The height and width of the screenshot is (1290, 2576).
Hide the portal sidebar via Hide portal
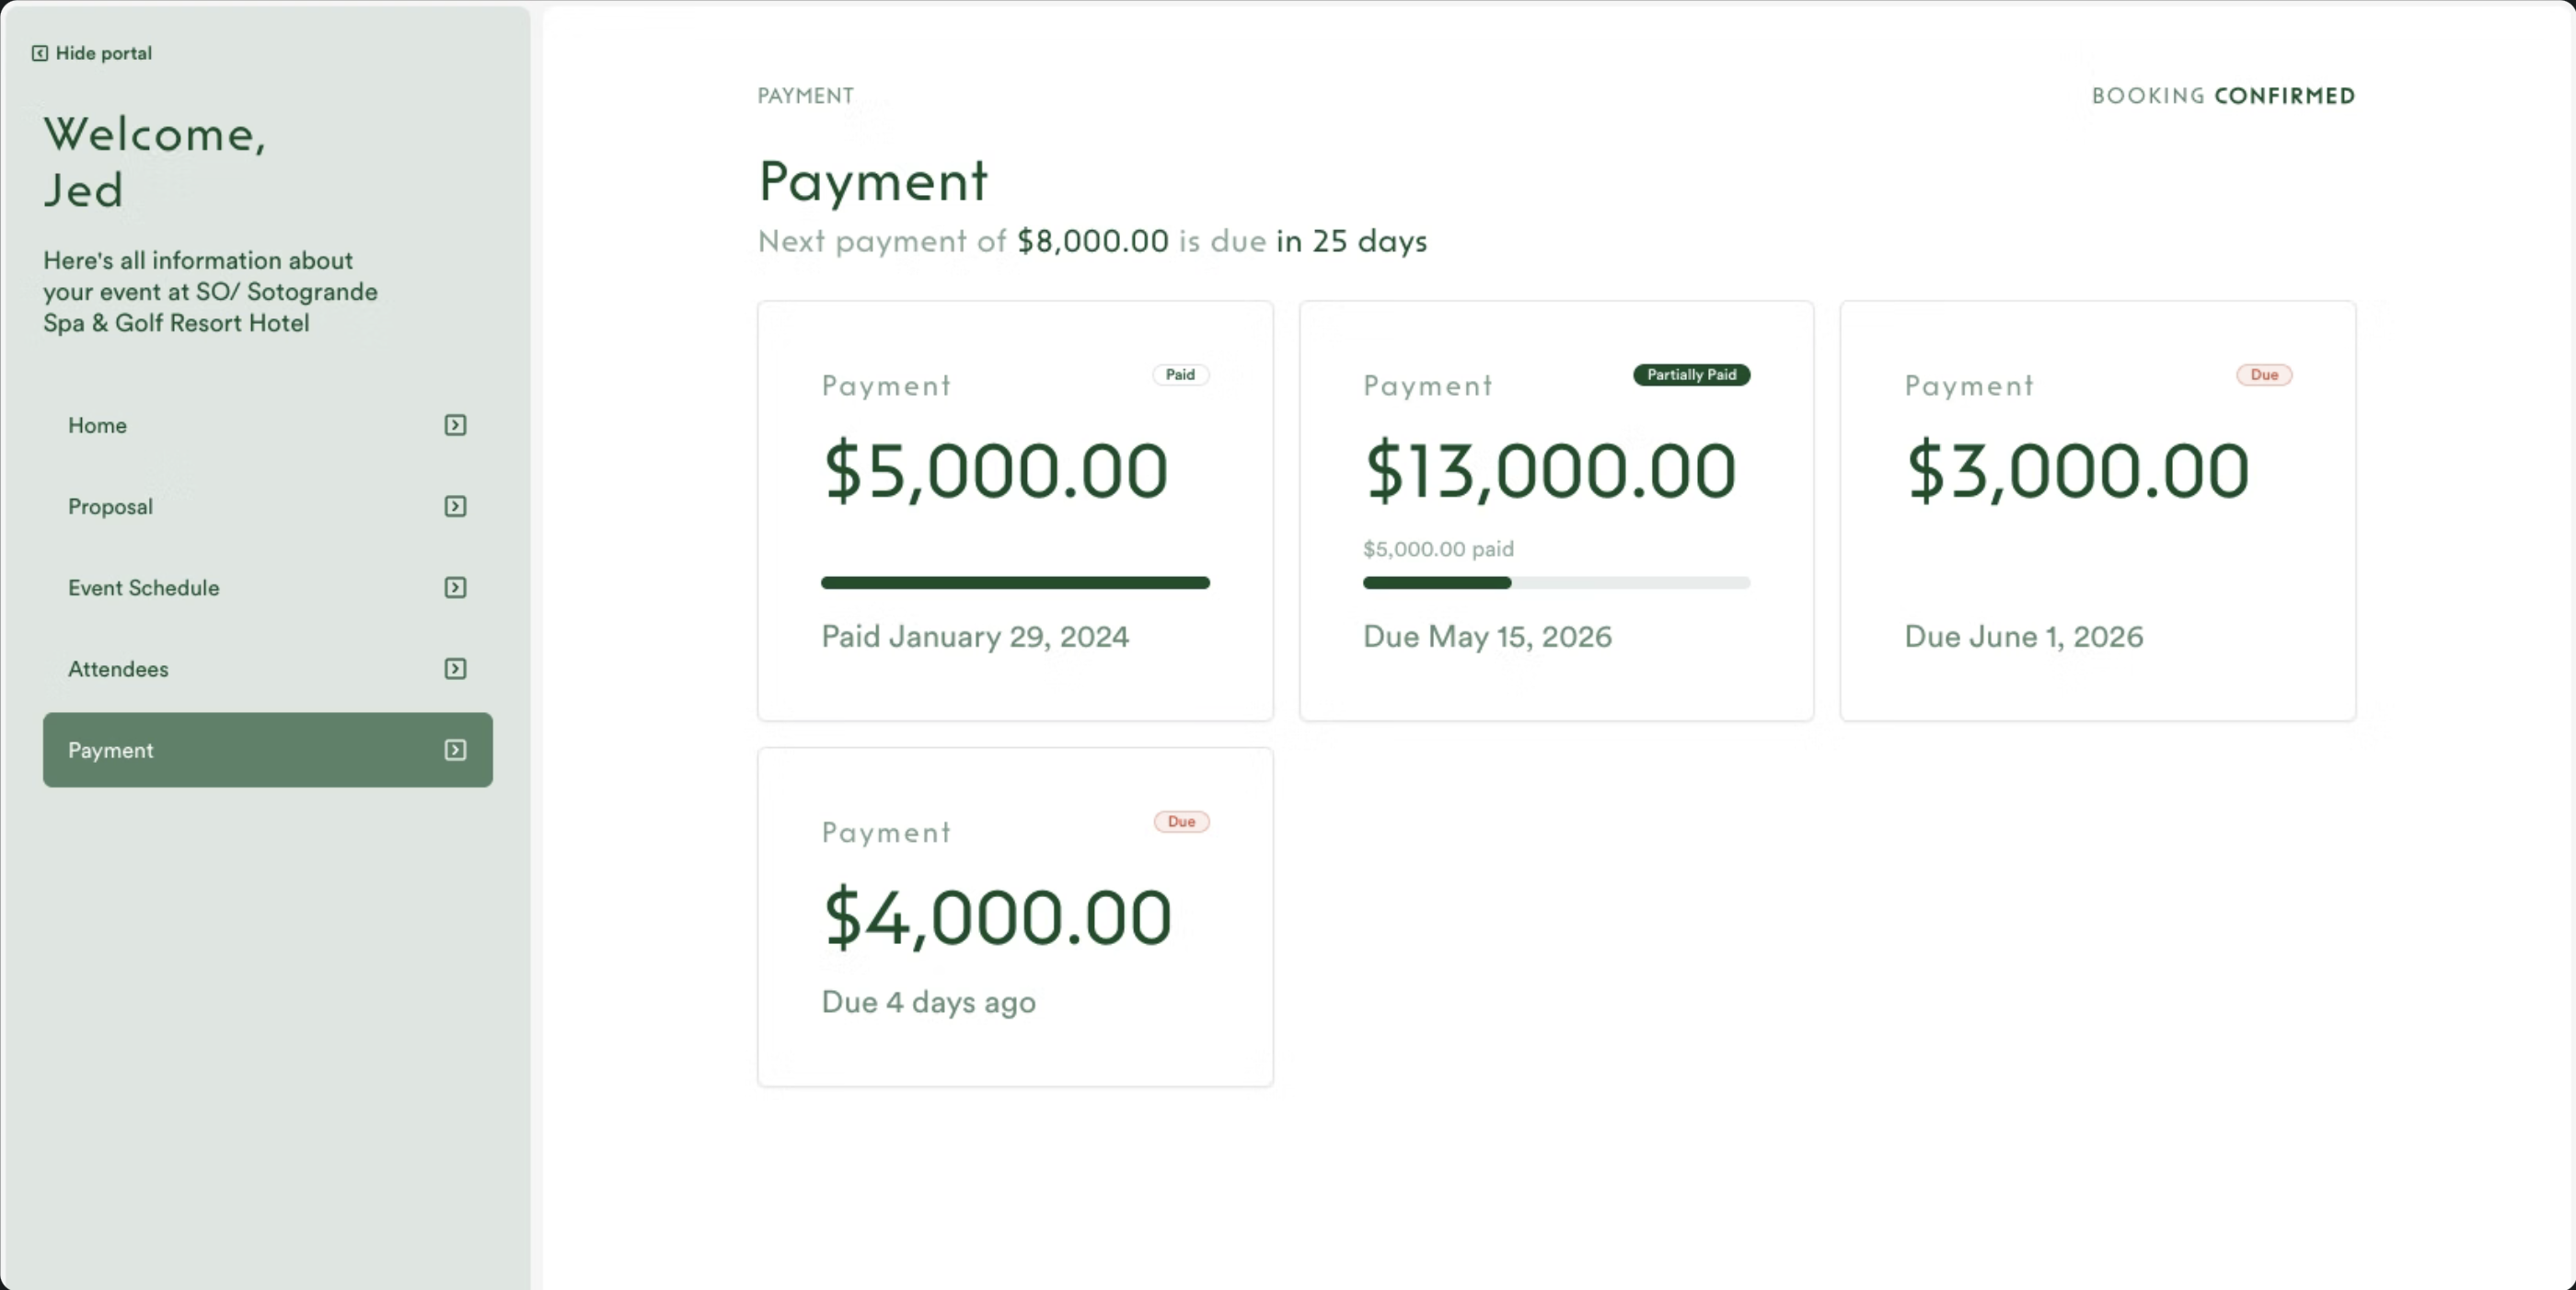pyautogui.click(x=92, y=53)
